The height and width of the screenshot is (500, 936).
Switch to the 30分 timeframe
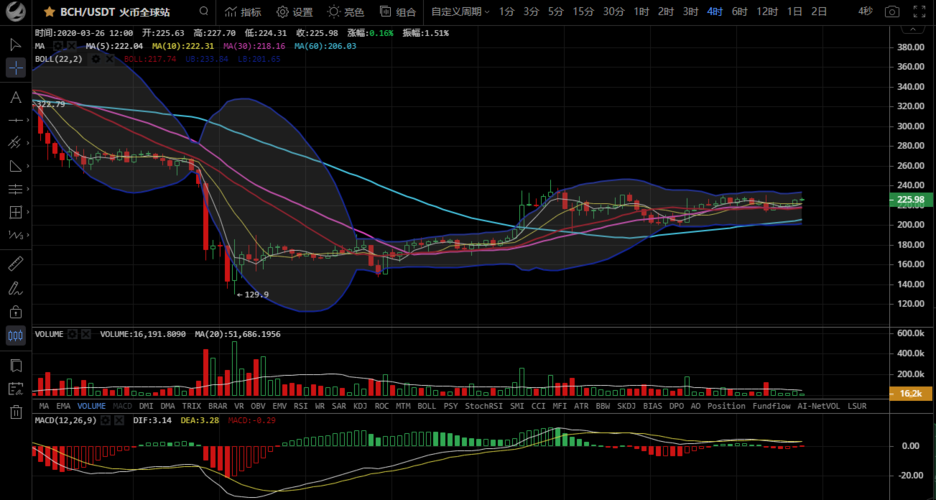pos(614,12)
